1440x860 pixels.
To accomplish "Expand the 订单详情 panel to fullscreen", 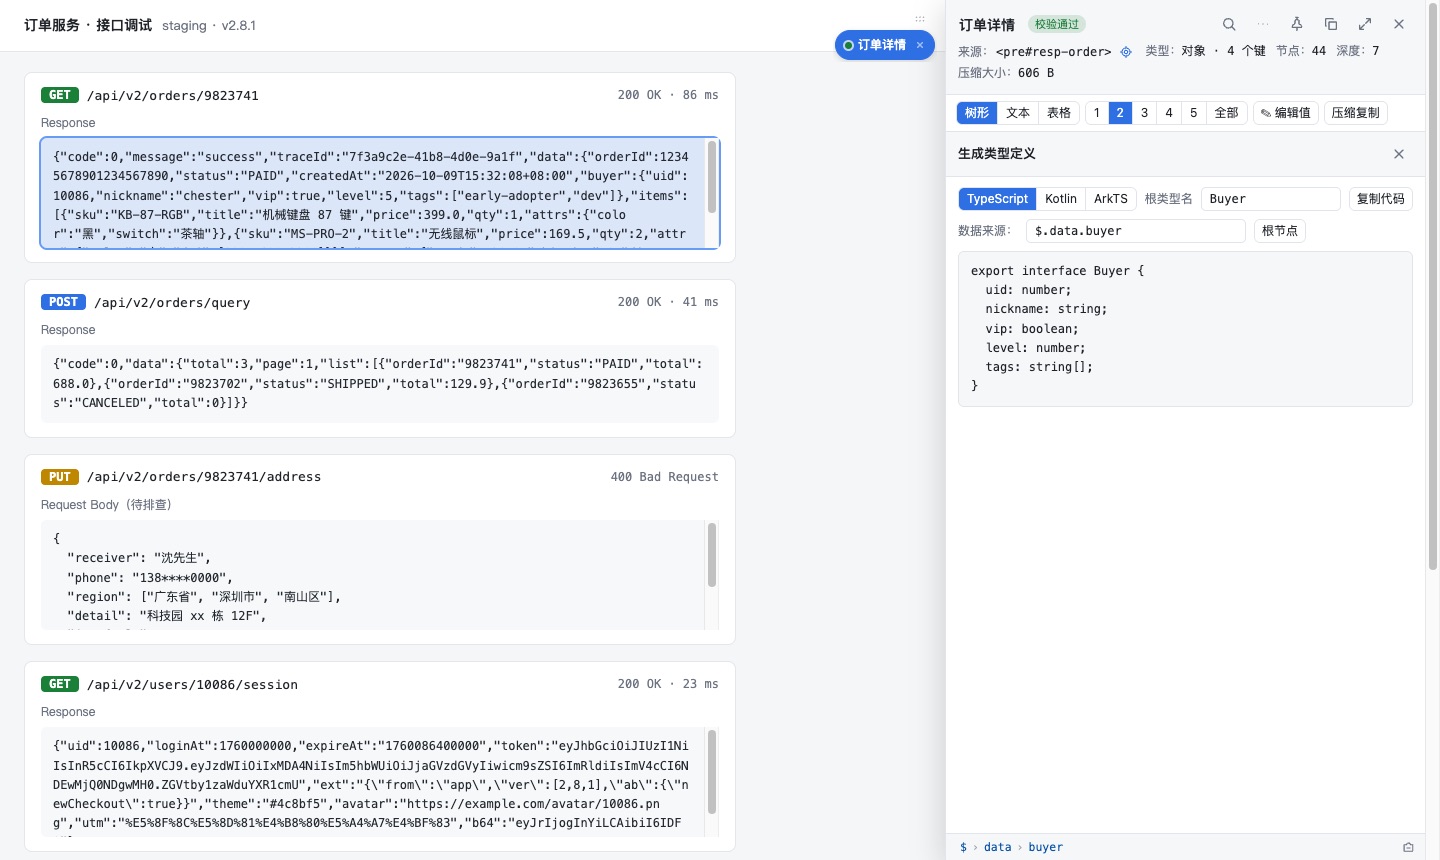I will [x=1365, y=24].
